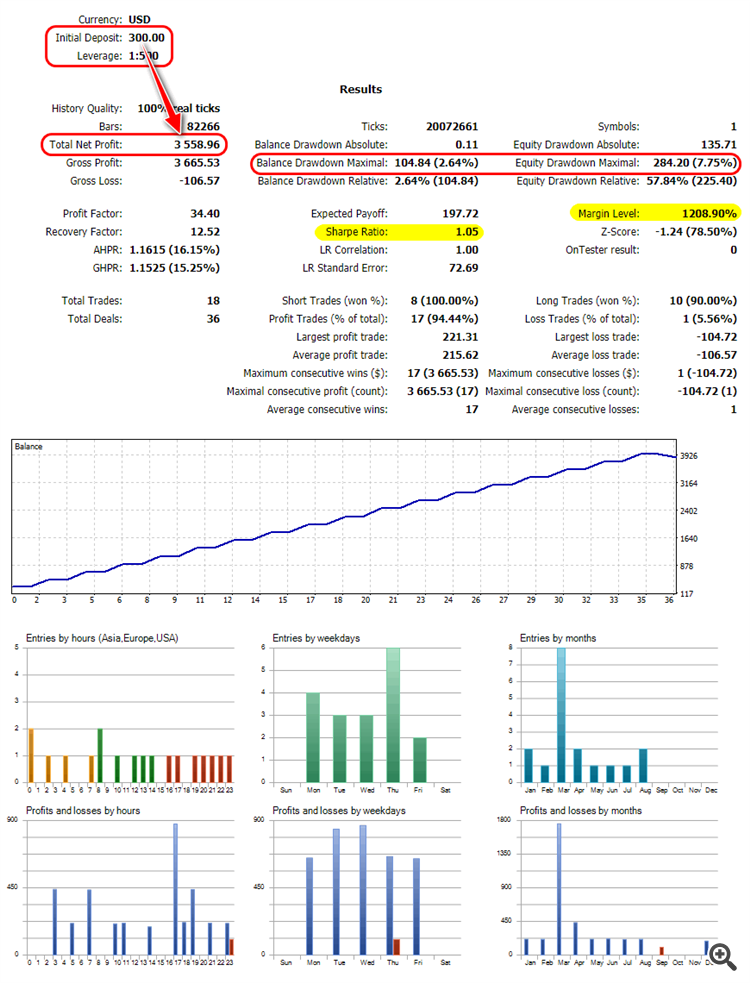750x983 pixels.
Task: Click Equity Drawdown Maximal value 284.20 (7.75%)
Action: (x=695, y=163)
